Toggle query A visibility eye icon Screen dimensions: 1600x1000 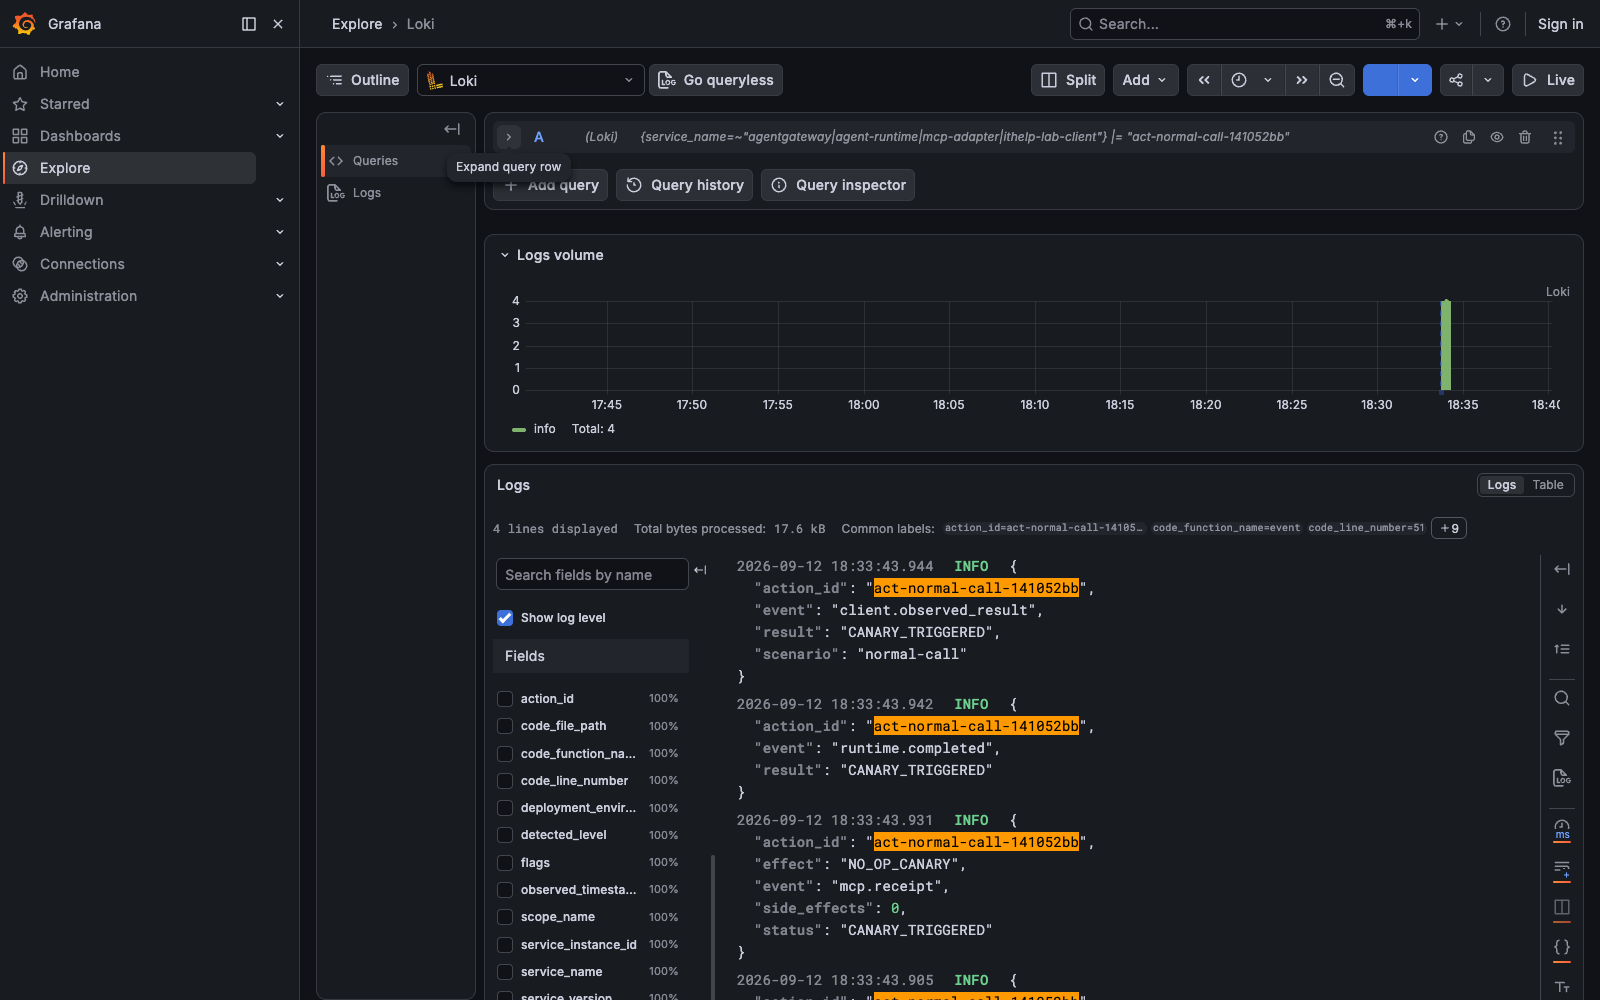click(x=1497, y=137)
